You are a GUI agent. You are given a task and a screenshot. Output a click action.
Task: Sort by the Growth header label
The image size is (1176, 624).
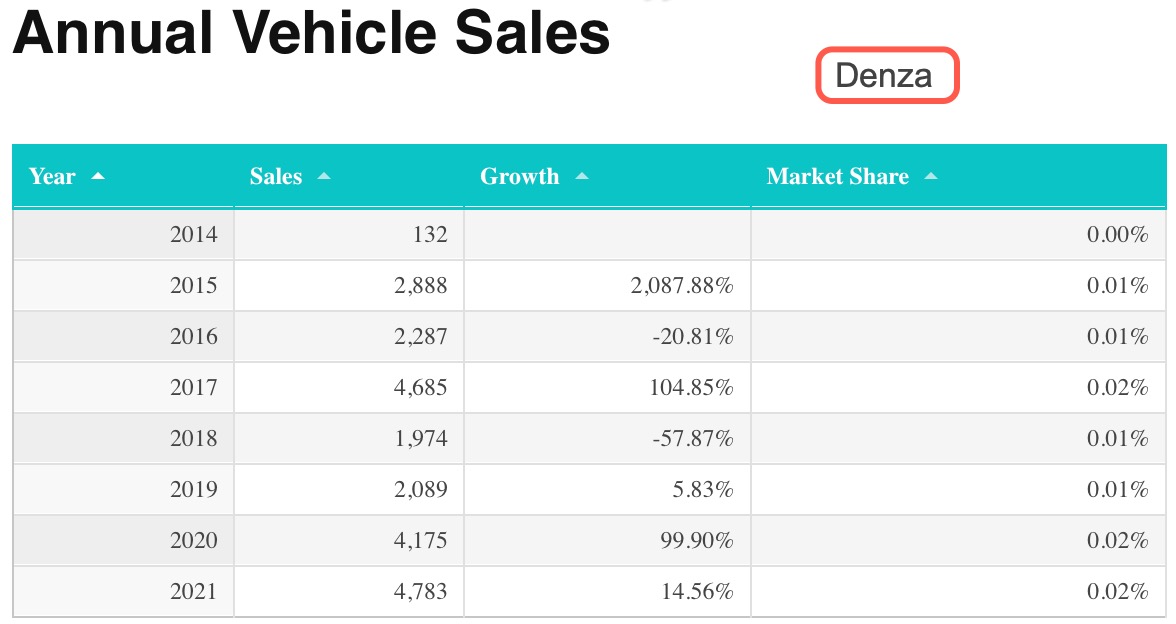pyautogui.click(x=520, y=177)
